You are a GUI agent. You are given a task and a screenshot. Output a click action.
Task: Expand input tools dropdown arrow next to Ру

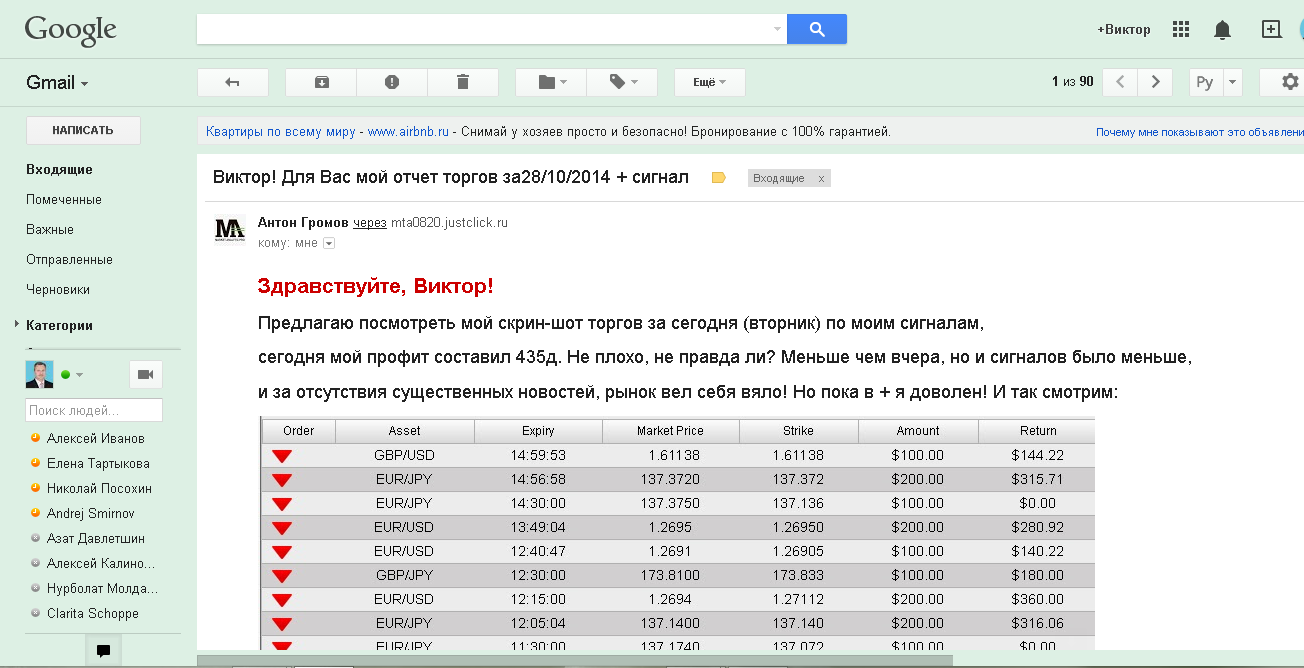pyautogui.click(x=1232, y=82)
